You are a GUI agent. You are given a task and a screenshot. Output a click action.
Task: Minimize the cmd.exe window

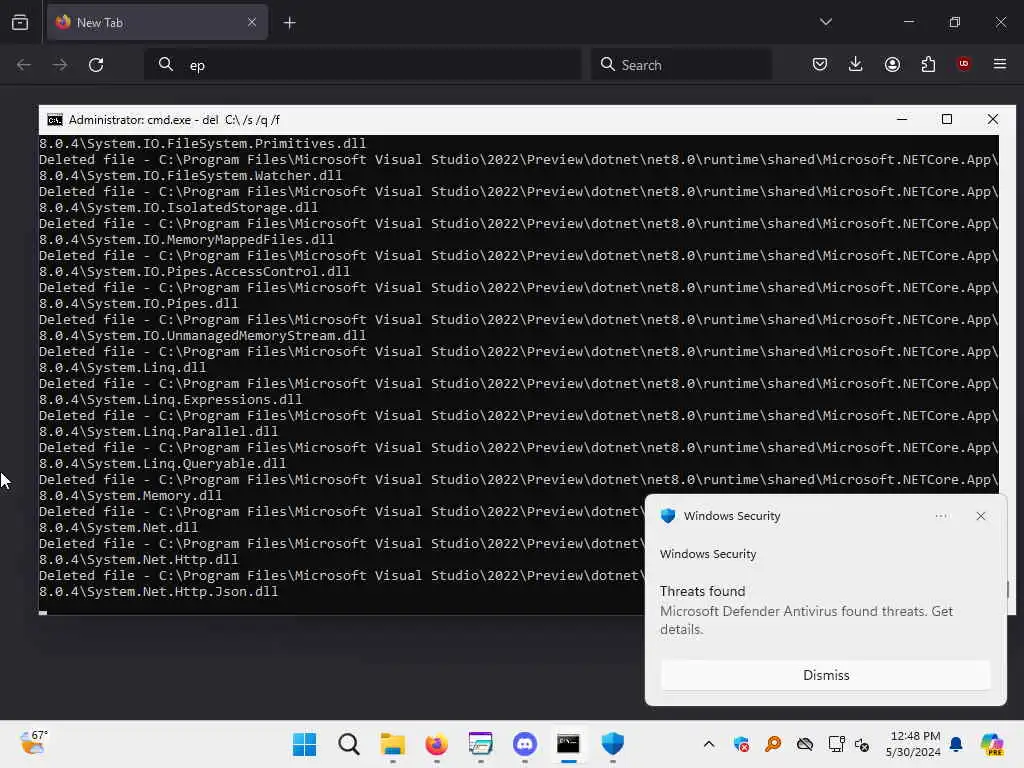(902, 119)
